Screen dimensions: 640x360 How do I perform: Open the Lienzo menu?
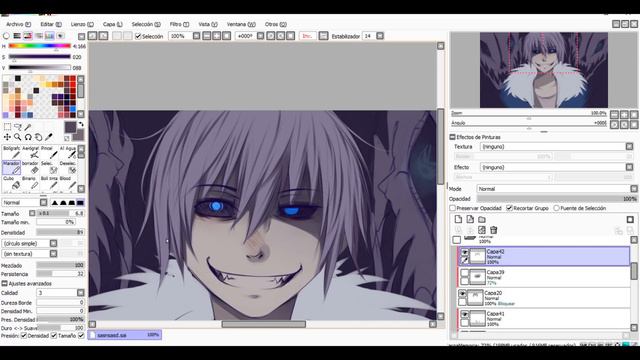click(x=82, y=24)
